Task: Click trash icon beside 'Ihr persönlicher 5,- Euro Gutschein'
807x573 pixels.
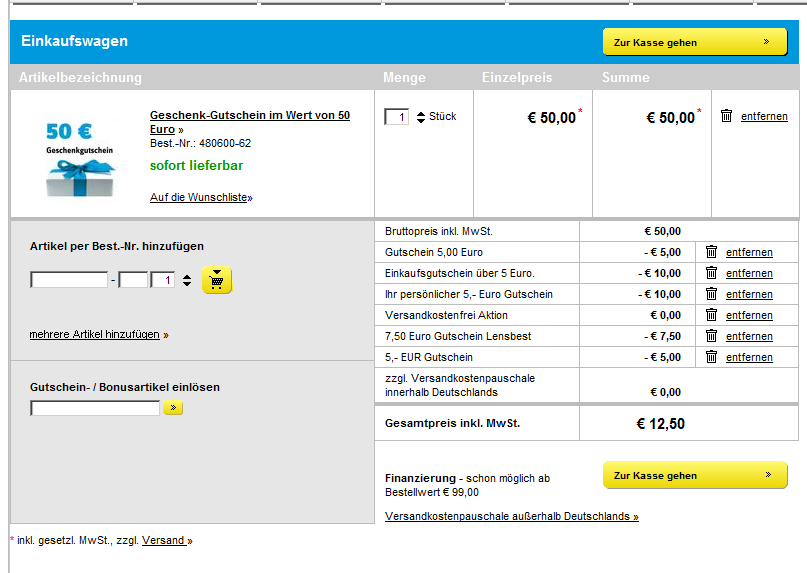Action: click(x=711, y=294)
